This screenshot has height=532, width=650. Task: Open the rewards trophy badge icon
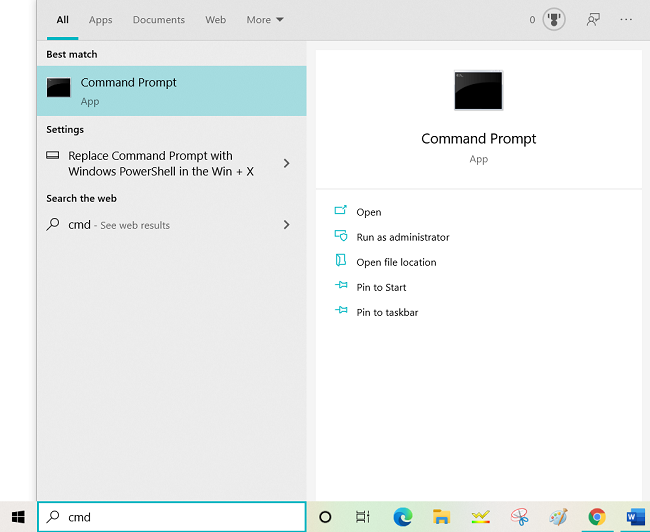[x=554, y=19]
